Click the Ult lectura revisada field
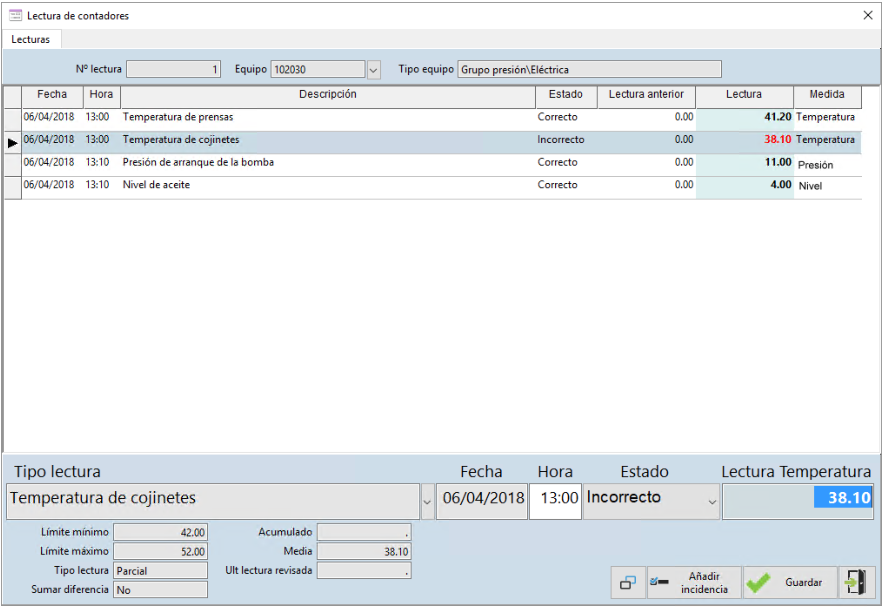 pos(364,570)
